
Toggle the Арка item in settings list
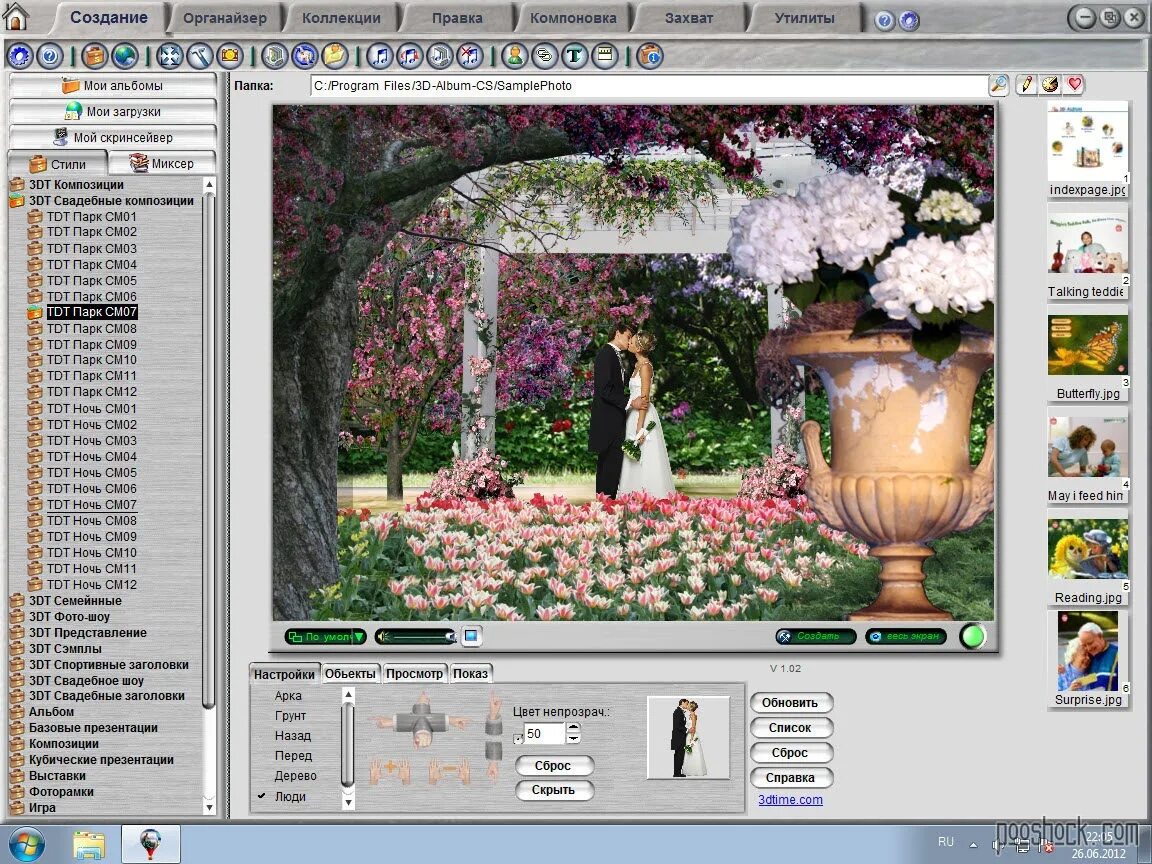288,696
